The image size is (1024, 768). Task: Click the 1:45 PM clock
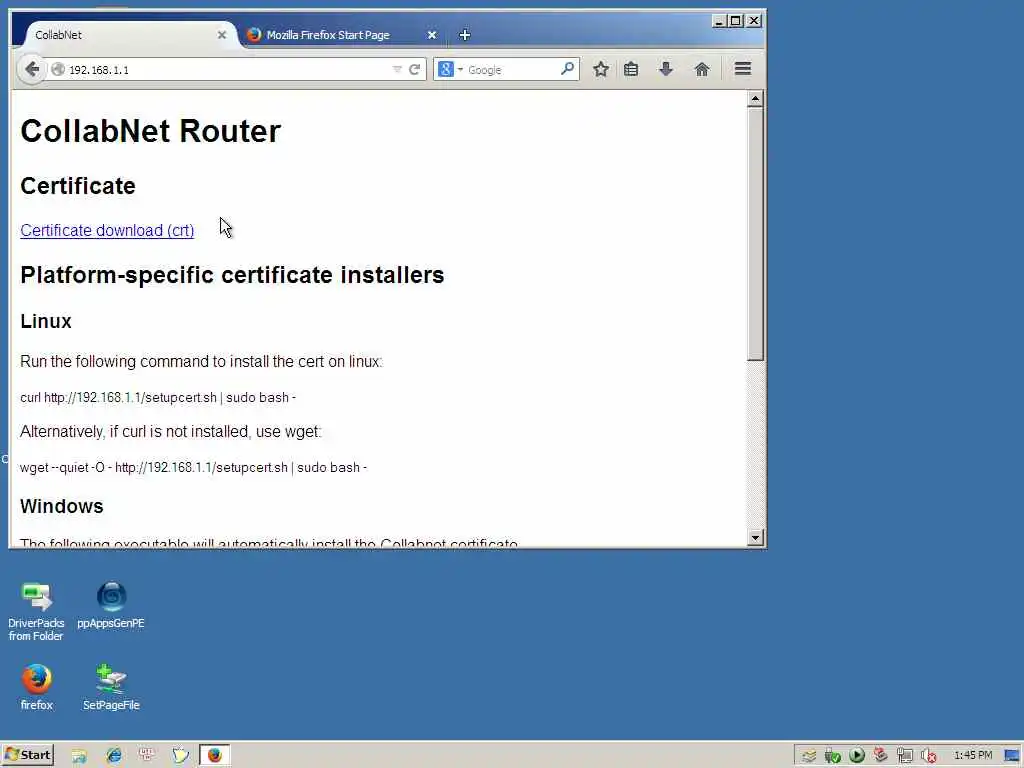(x=972, y=756)
